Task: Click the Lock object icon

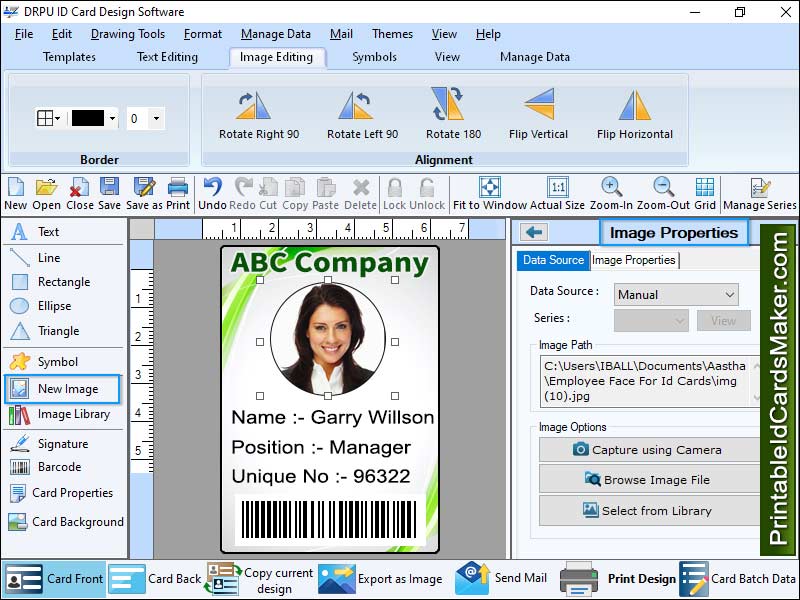Action: [394, 188]
